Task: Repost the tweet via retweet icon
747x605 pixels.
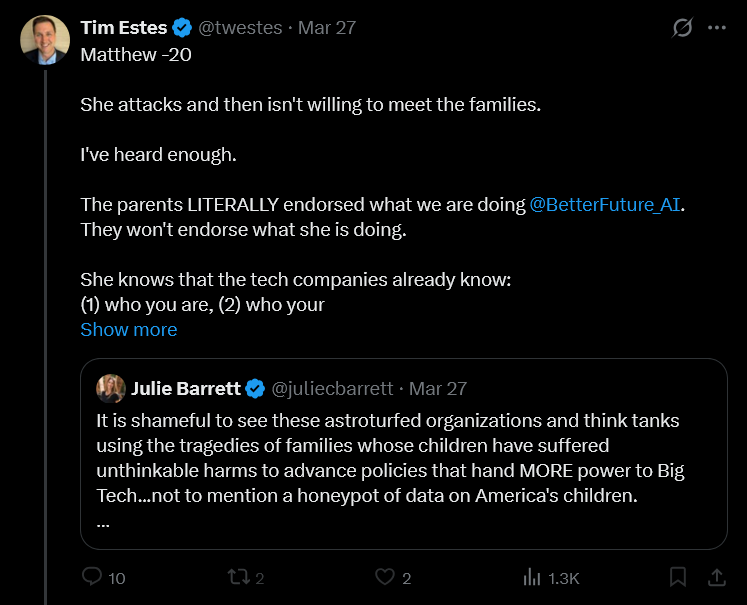Action: (x=238, y=577)
